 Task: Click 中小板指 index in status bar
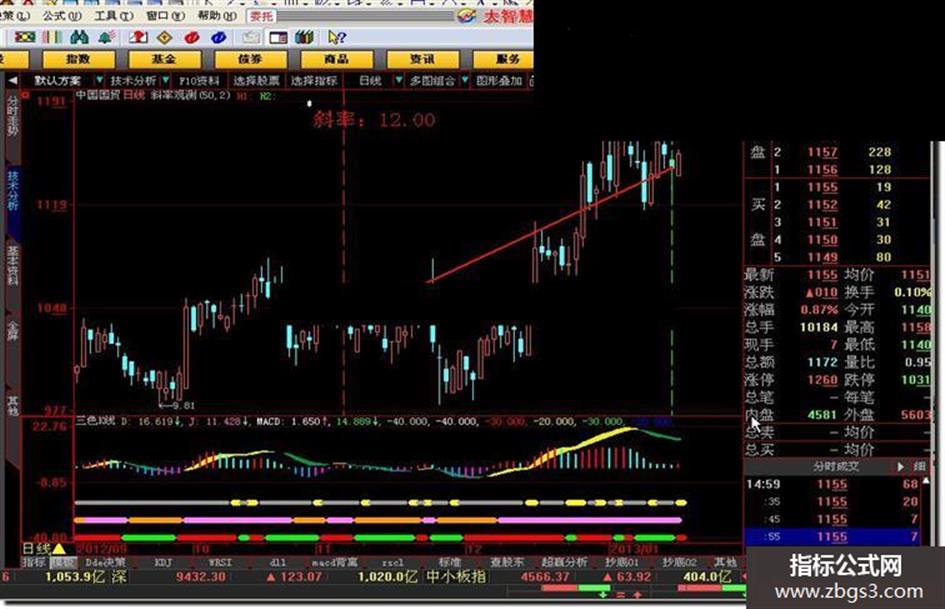coord(455,577)
